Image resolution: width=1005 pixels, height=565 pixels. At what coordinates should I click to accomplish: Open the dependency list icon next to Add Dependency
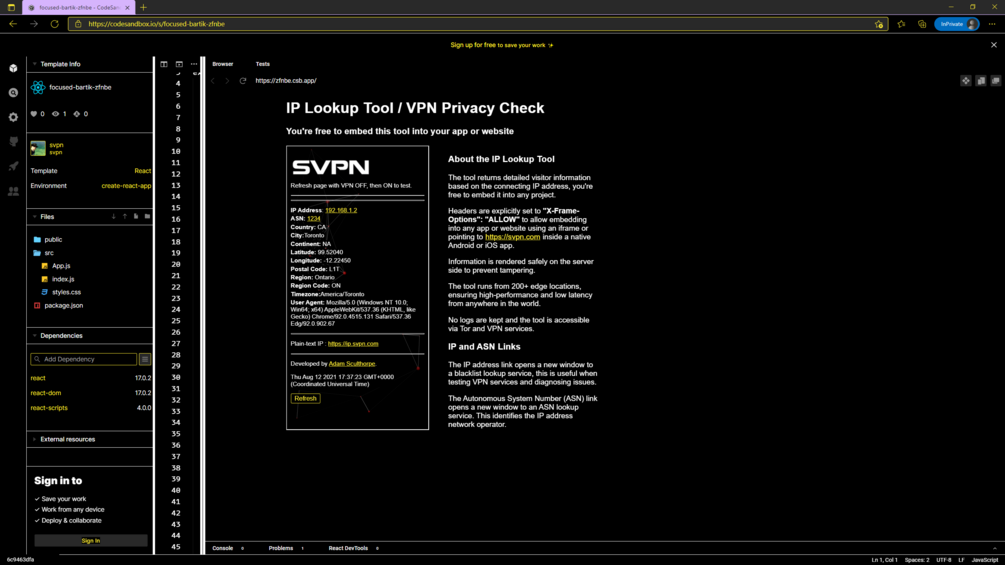click(x=145, y=359)
